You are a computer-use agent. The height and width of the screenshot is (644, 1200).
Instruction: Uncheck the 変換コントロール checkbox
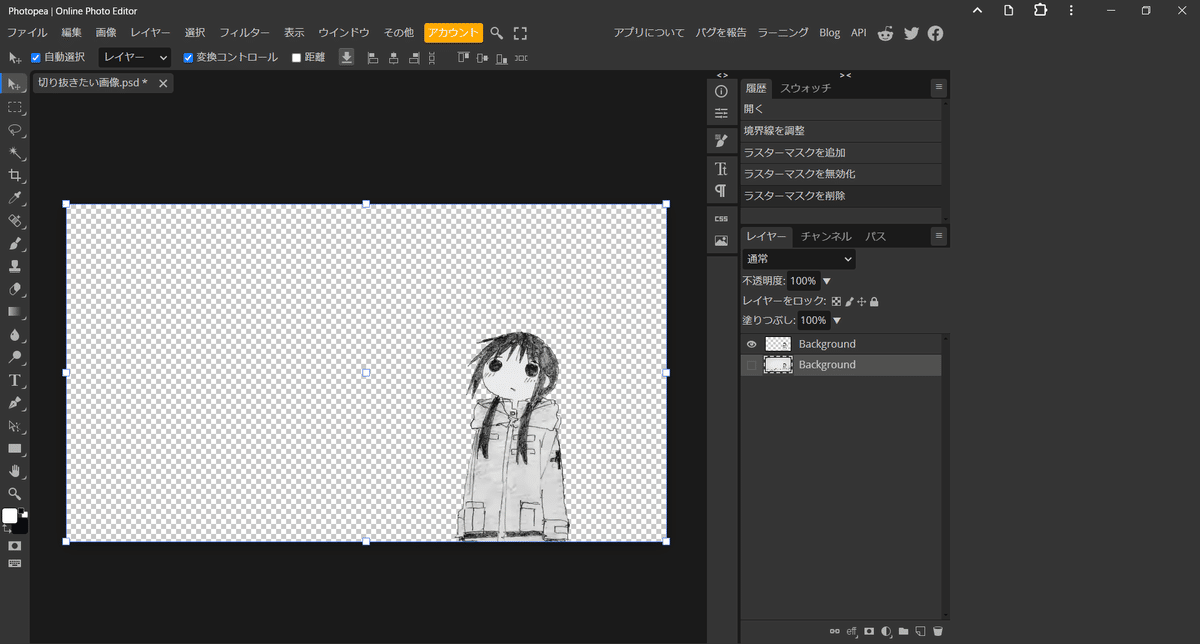point(188,58)
